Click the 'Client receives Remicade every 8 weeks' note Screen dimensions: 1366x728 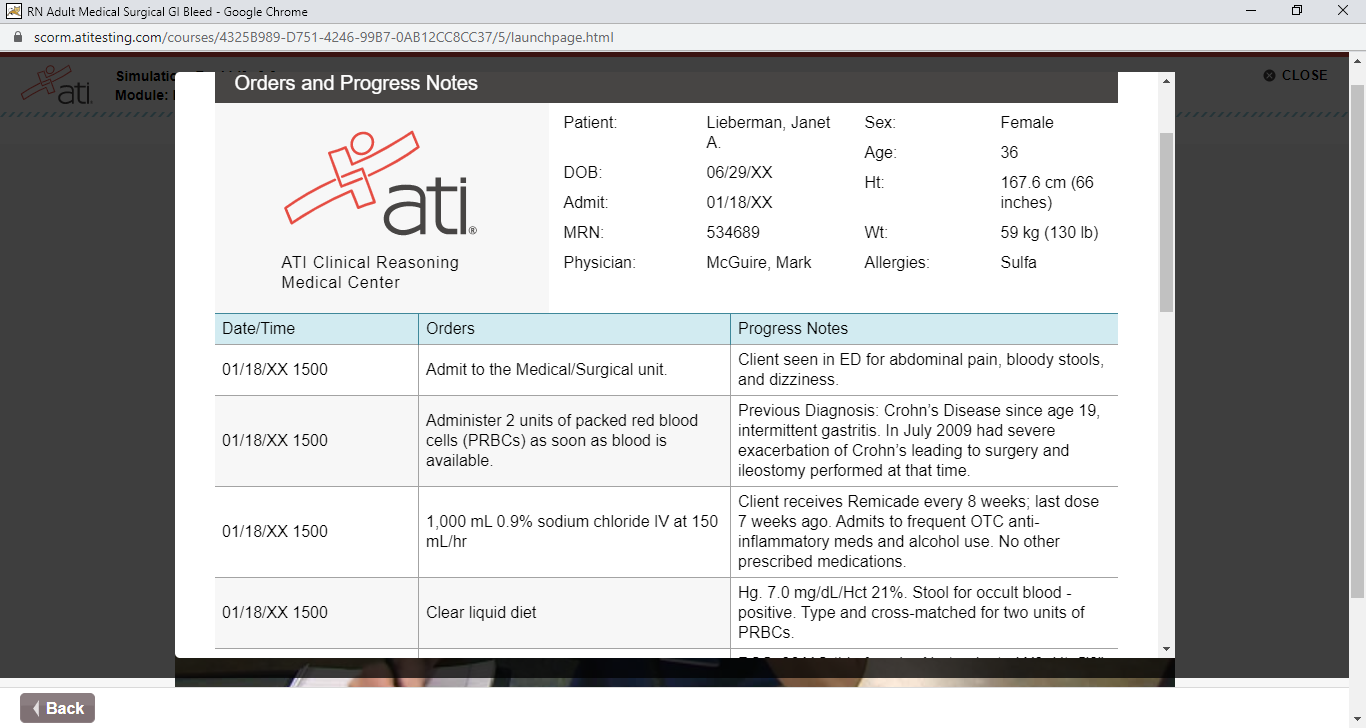click(x=924, y=532)
